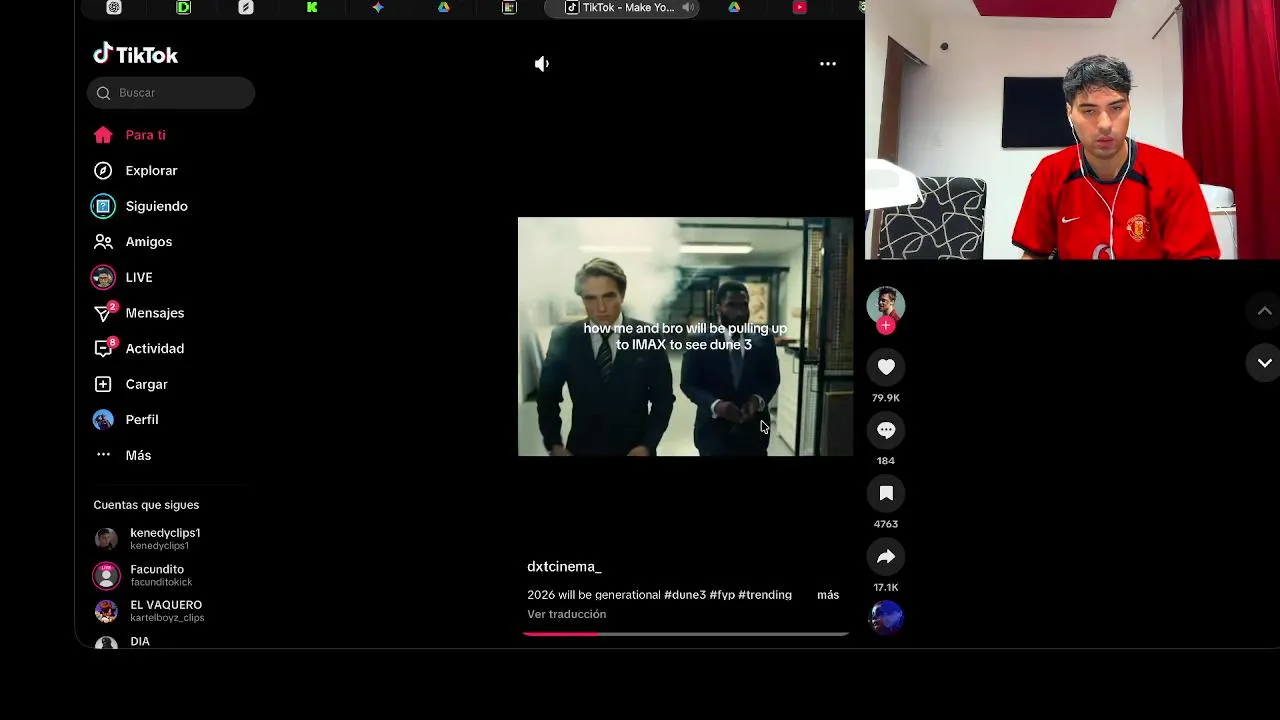
Task: Click hashtag #fyp in caption
Action: pyautogui.click(x=722, y=595)
